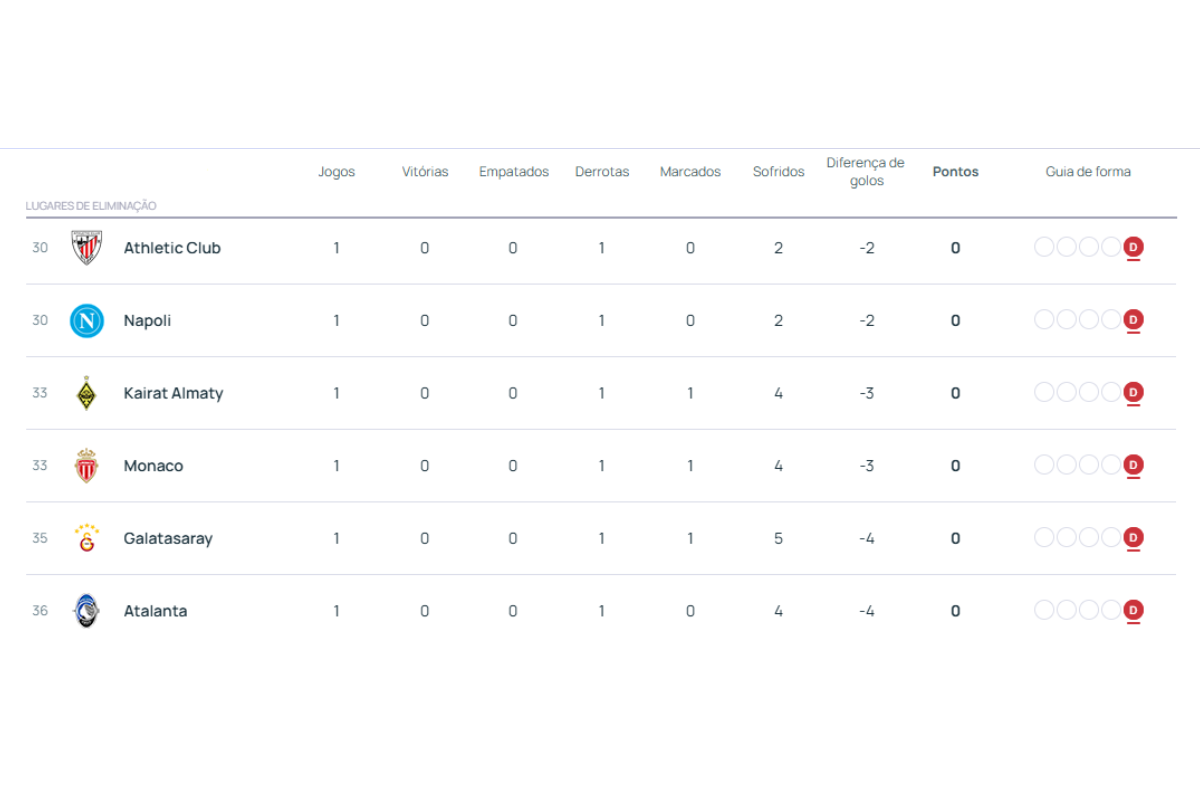Click the Jogos column header
This screenshot has width=1200, height=800.
[336, 172]
